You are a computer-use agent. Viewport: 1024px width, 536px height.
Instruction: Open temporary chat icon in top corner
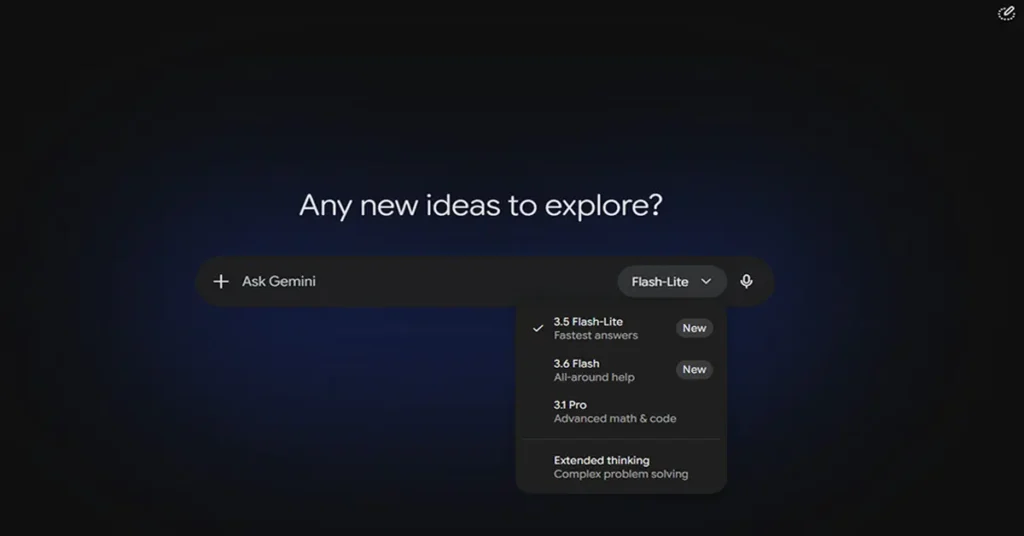(1006, 13)
